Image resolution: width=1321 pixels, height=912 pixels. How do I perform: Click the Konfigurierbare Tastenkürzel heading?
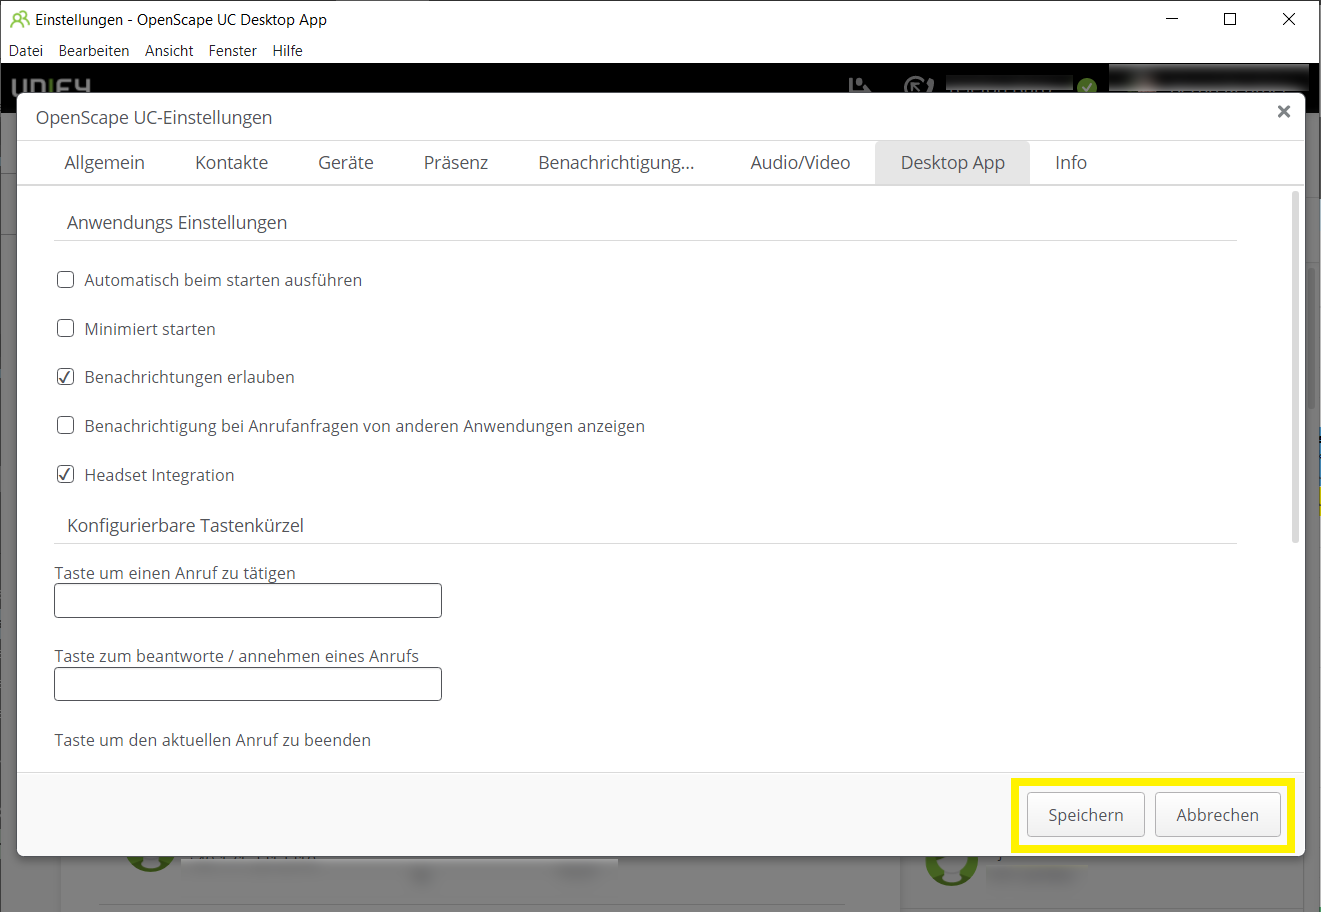(x=185, y=526)
